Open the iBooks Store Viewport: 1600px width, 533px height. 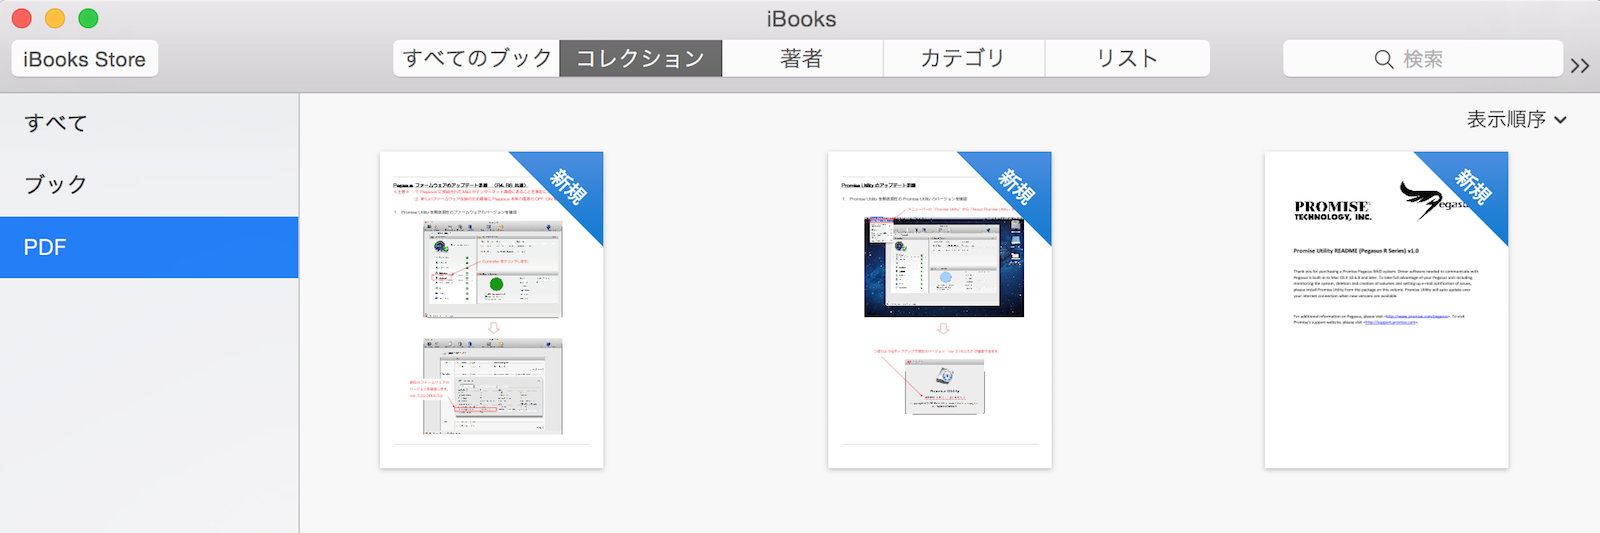tap(85, 59)
